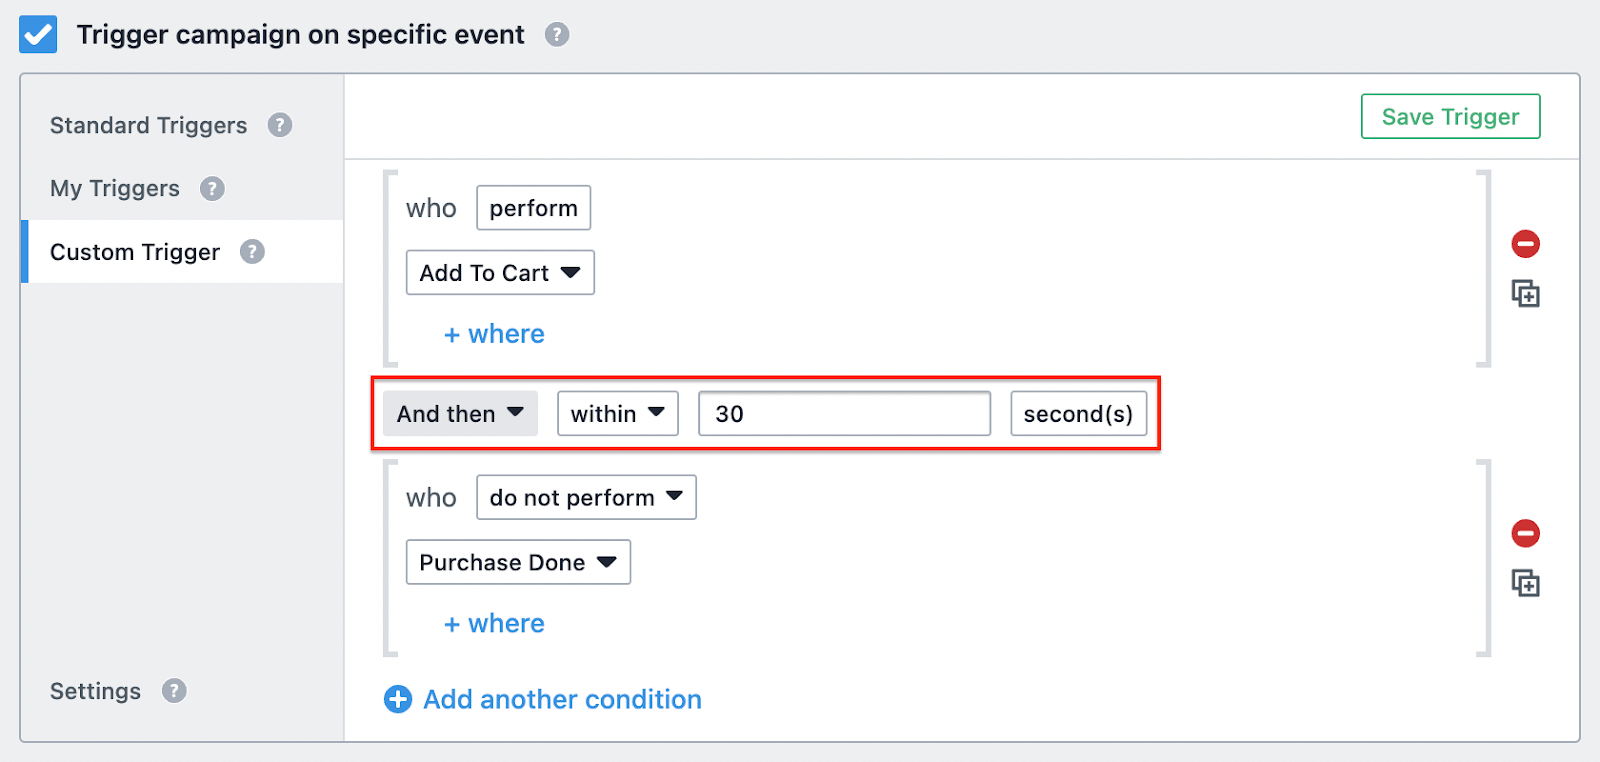This screenshot has height=762, width=1600.
Task: Open the do not perform dropdown
Action: coord(586,498)
